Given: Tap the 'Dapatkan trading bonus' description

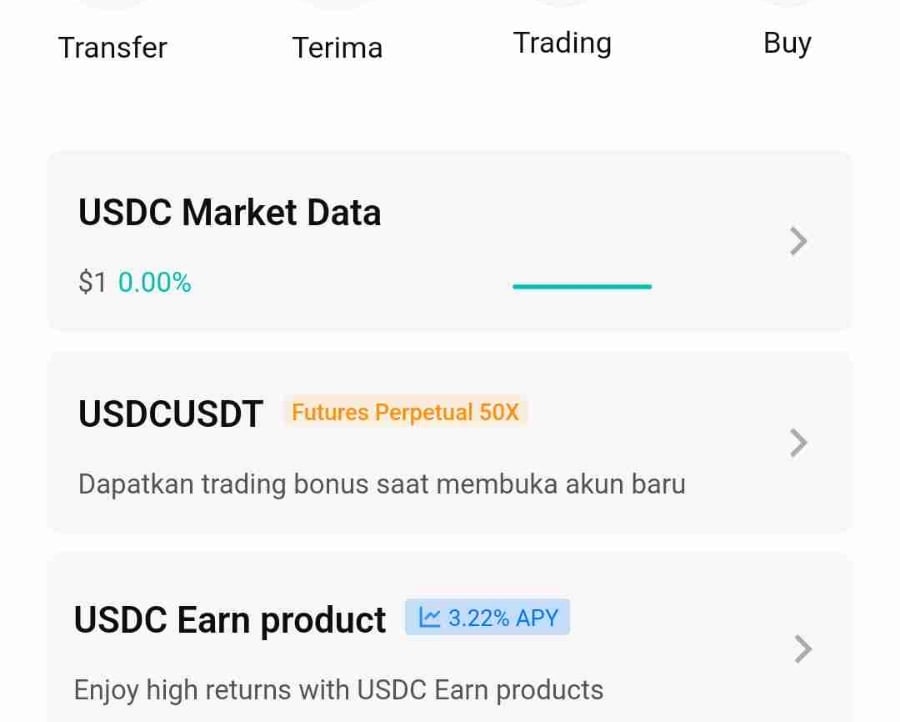Looking at the screenshot, I should click(x=381, y=484).
